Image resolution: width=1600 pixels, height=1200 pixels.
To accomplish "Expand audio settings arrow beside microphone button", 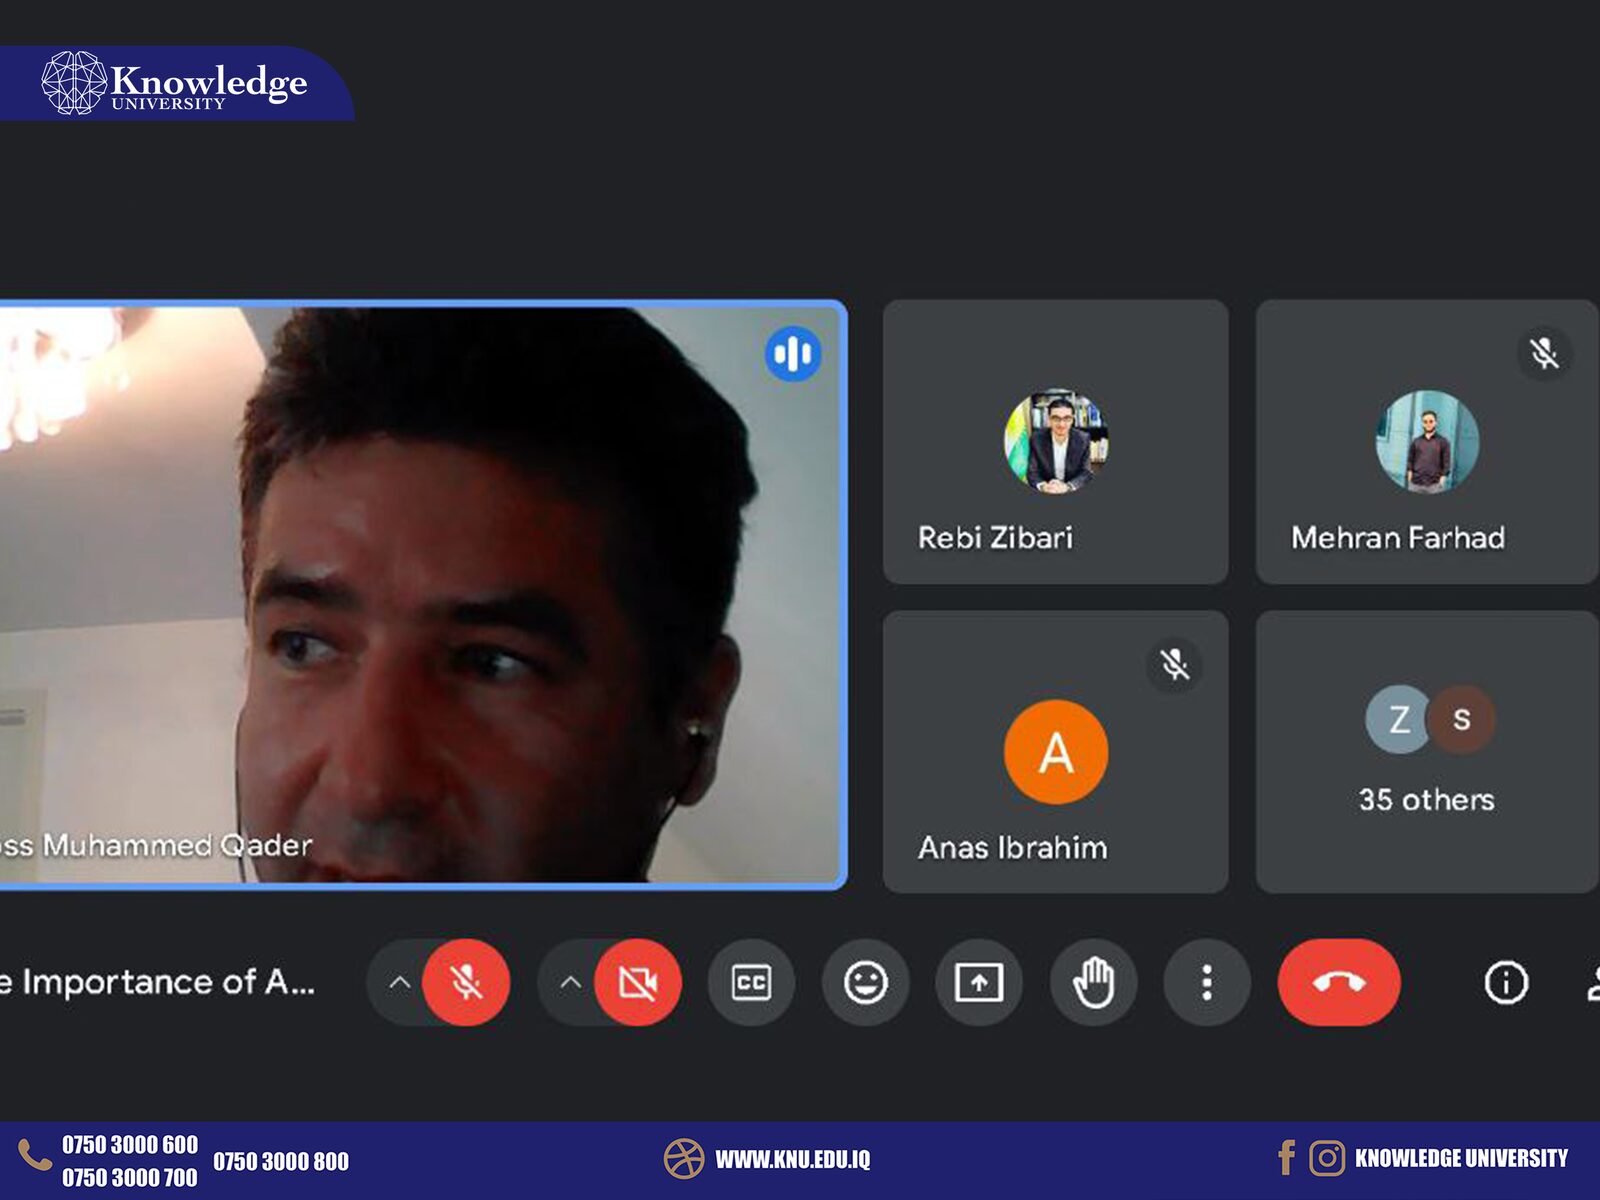I will tap(399, 982).
